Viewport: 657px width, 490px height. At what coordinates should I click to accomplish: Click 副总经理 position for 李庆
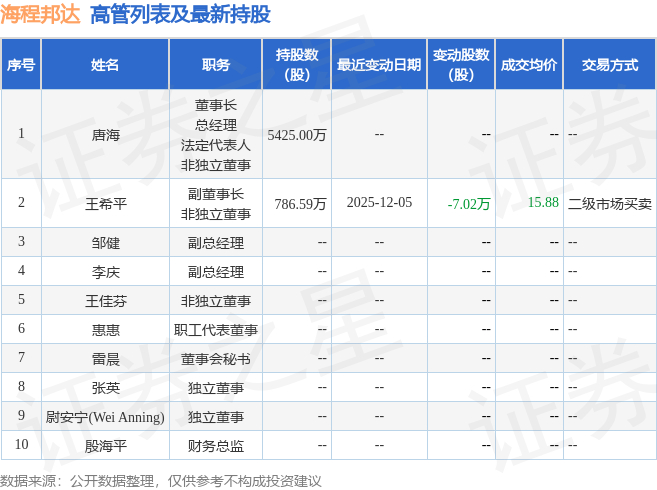(x=216, y=272)
